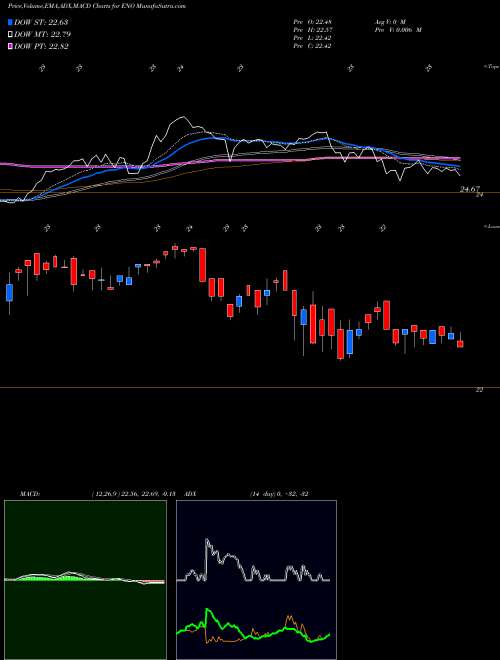The width and height of the screenshot is (500, 660).
Task: Click the MACD (12,26,9) parameter values
Action: (136, 494)
